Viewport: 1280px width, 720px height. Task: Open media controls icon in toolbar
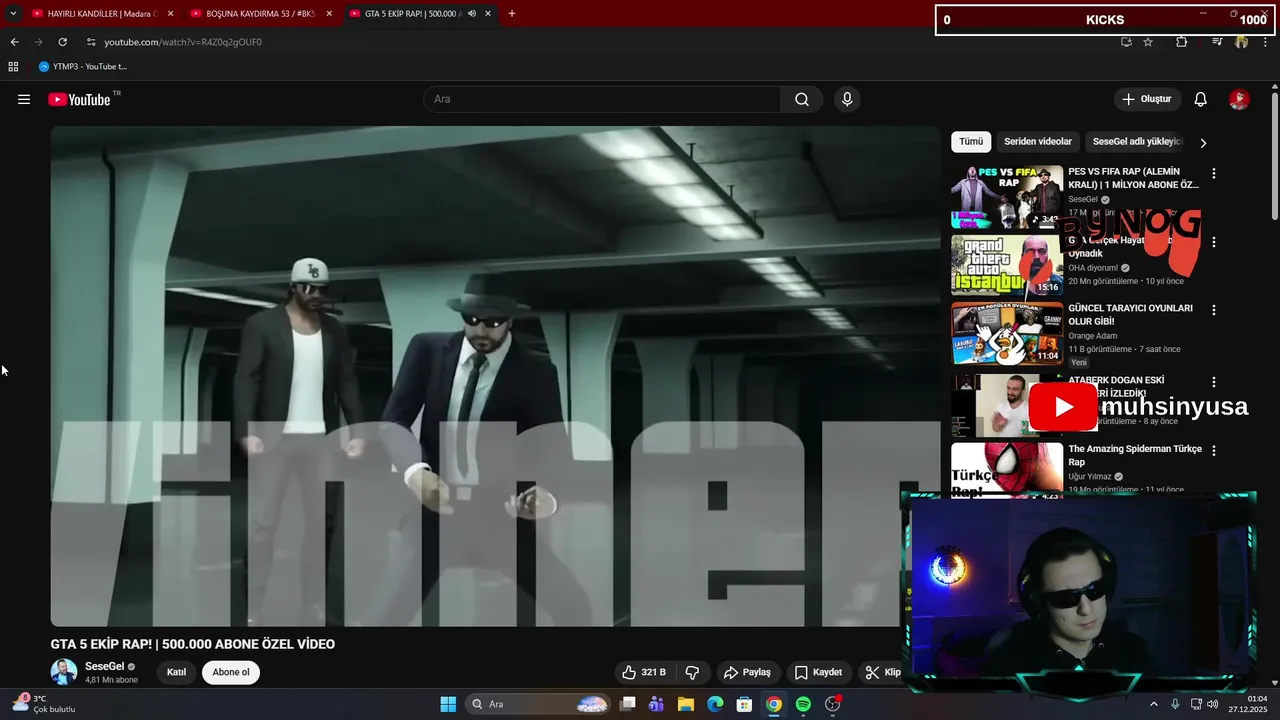(1217, 42)
